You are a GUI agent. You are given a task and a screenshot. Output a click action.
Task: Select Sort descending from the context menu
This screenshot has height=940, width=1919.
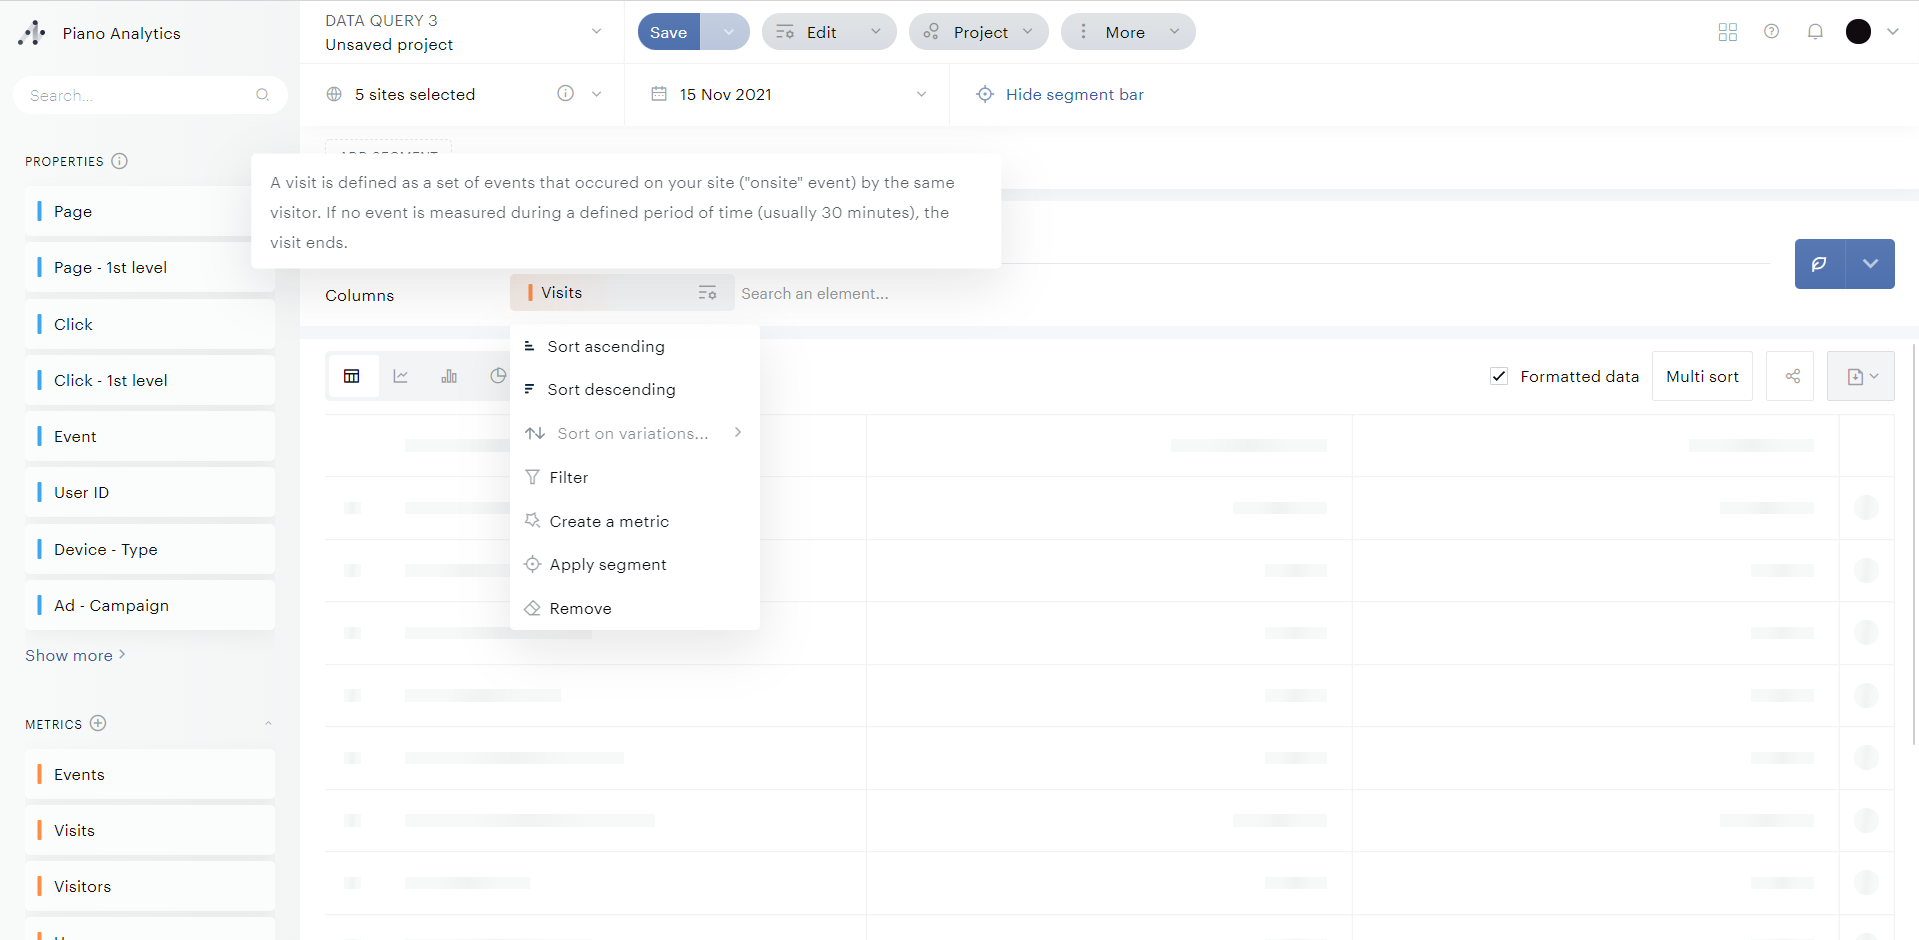(x=611, y=389)
